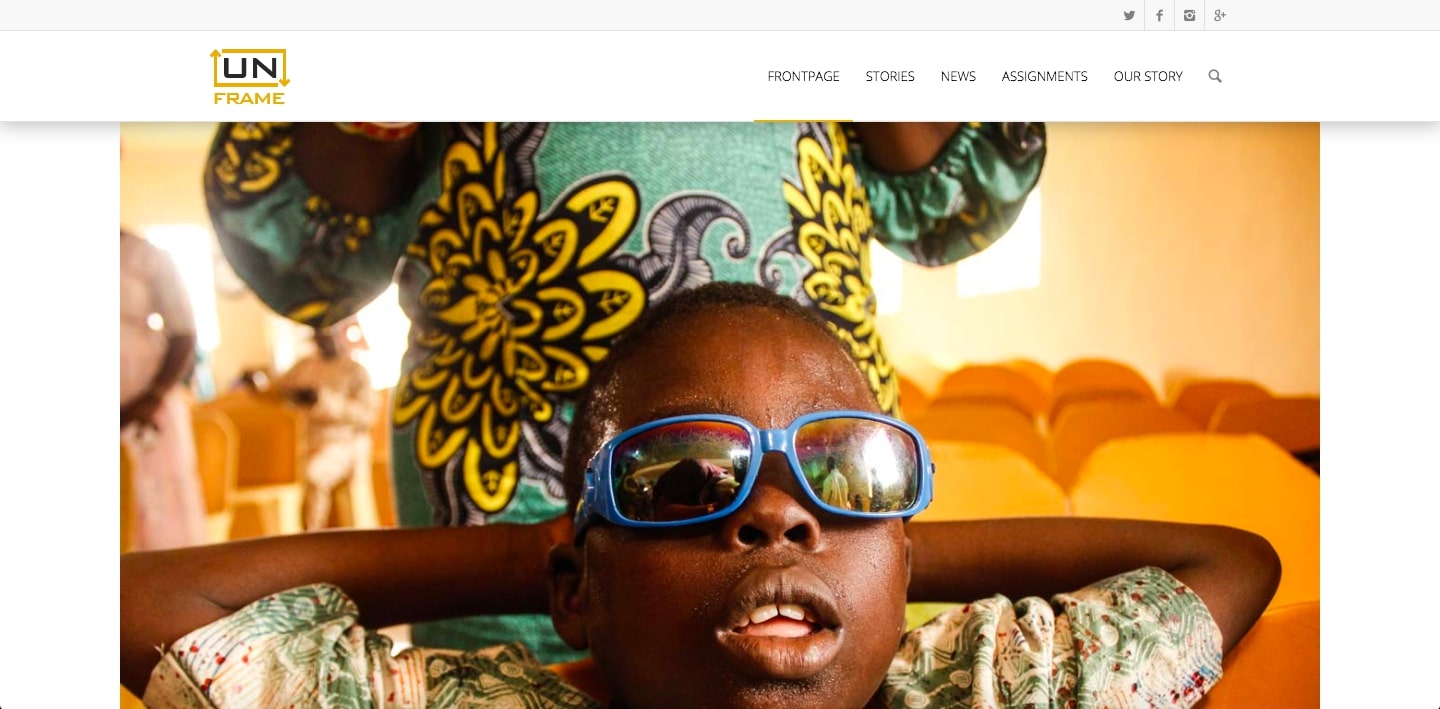
Task: Go to the Frontpage menu item
Action: pos(803,76)
